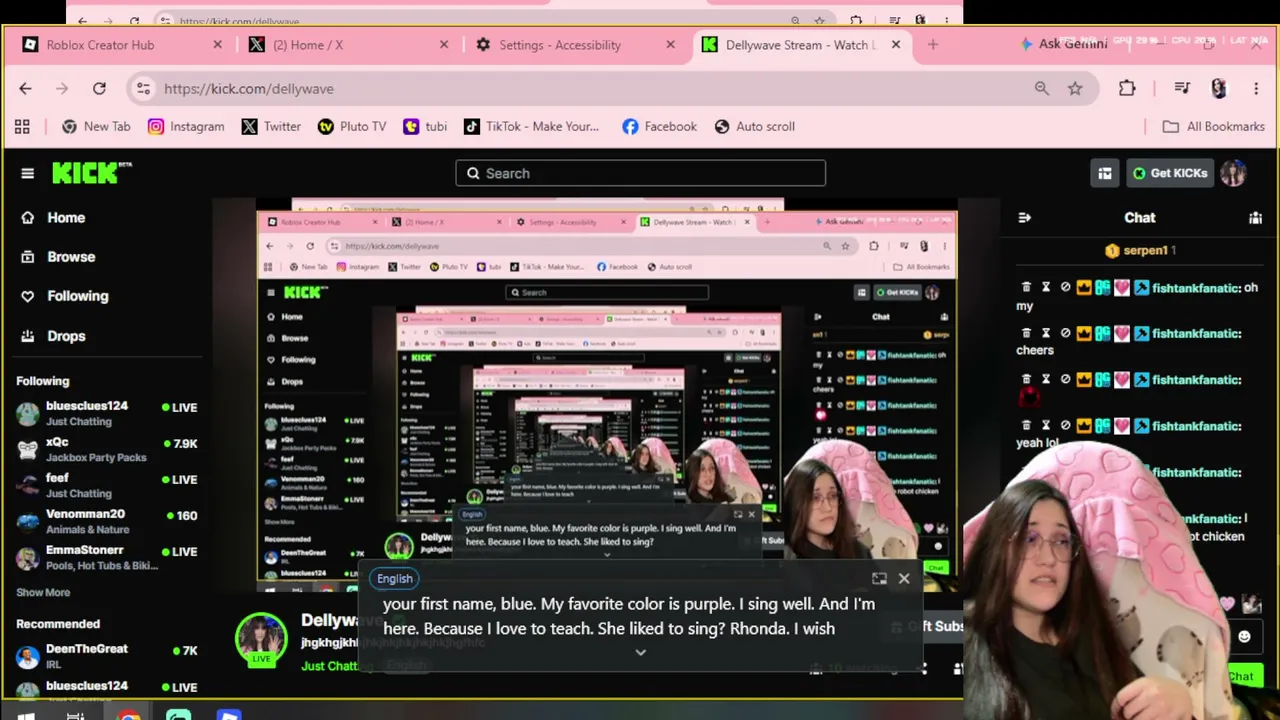Timeout fishtankfanatic on the "cheers" message
Viewport: 1280px width, 720px height.
[x=1046, y=334]
